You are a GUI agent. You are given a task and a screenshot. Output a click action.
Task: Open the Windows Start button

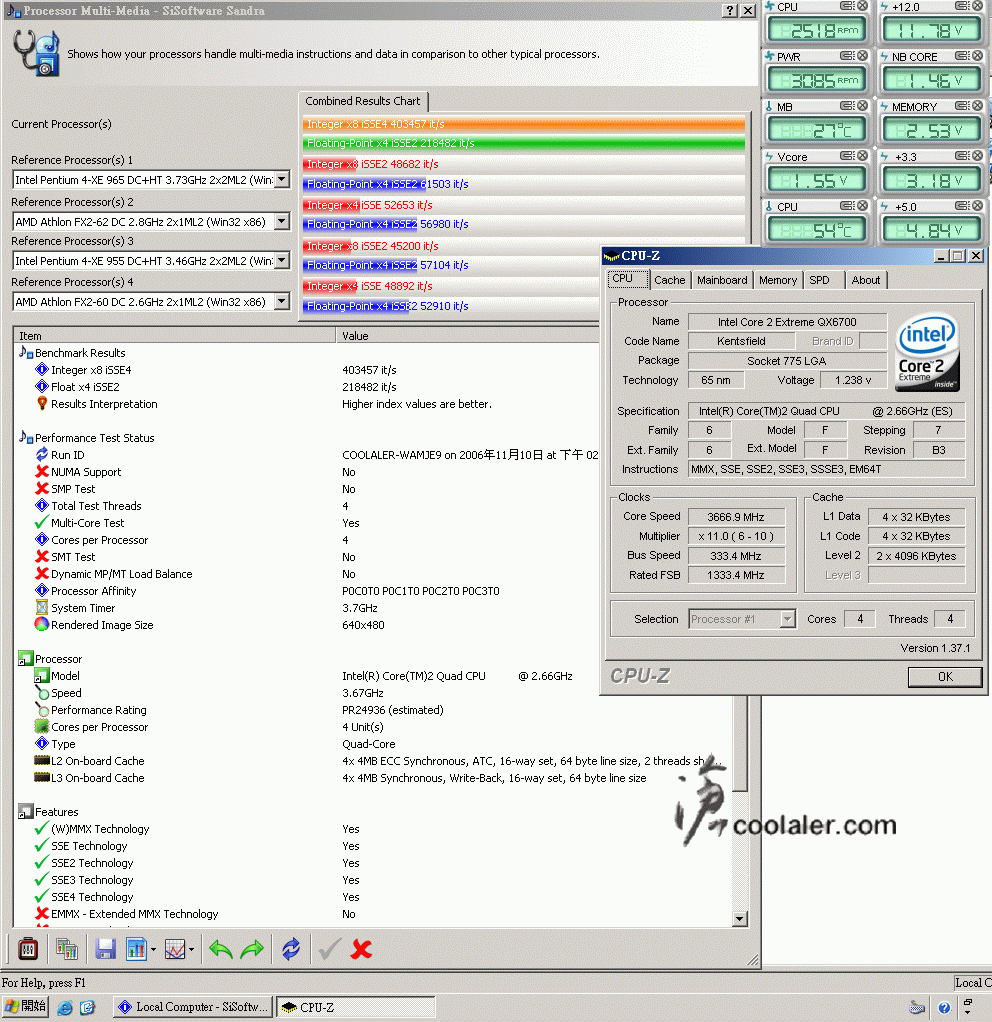(25, 1007)
